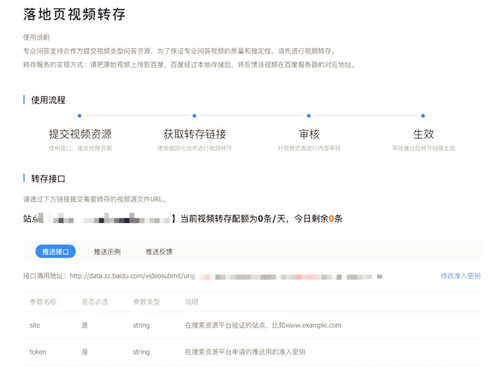
Task: Click the 是 required cell in site row
Action: click(85, 325)
